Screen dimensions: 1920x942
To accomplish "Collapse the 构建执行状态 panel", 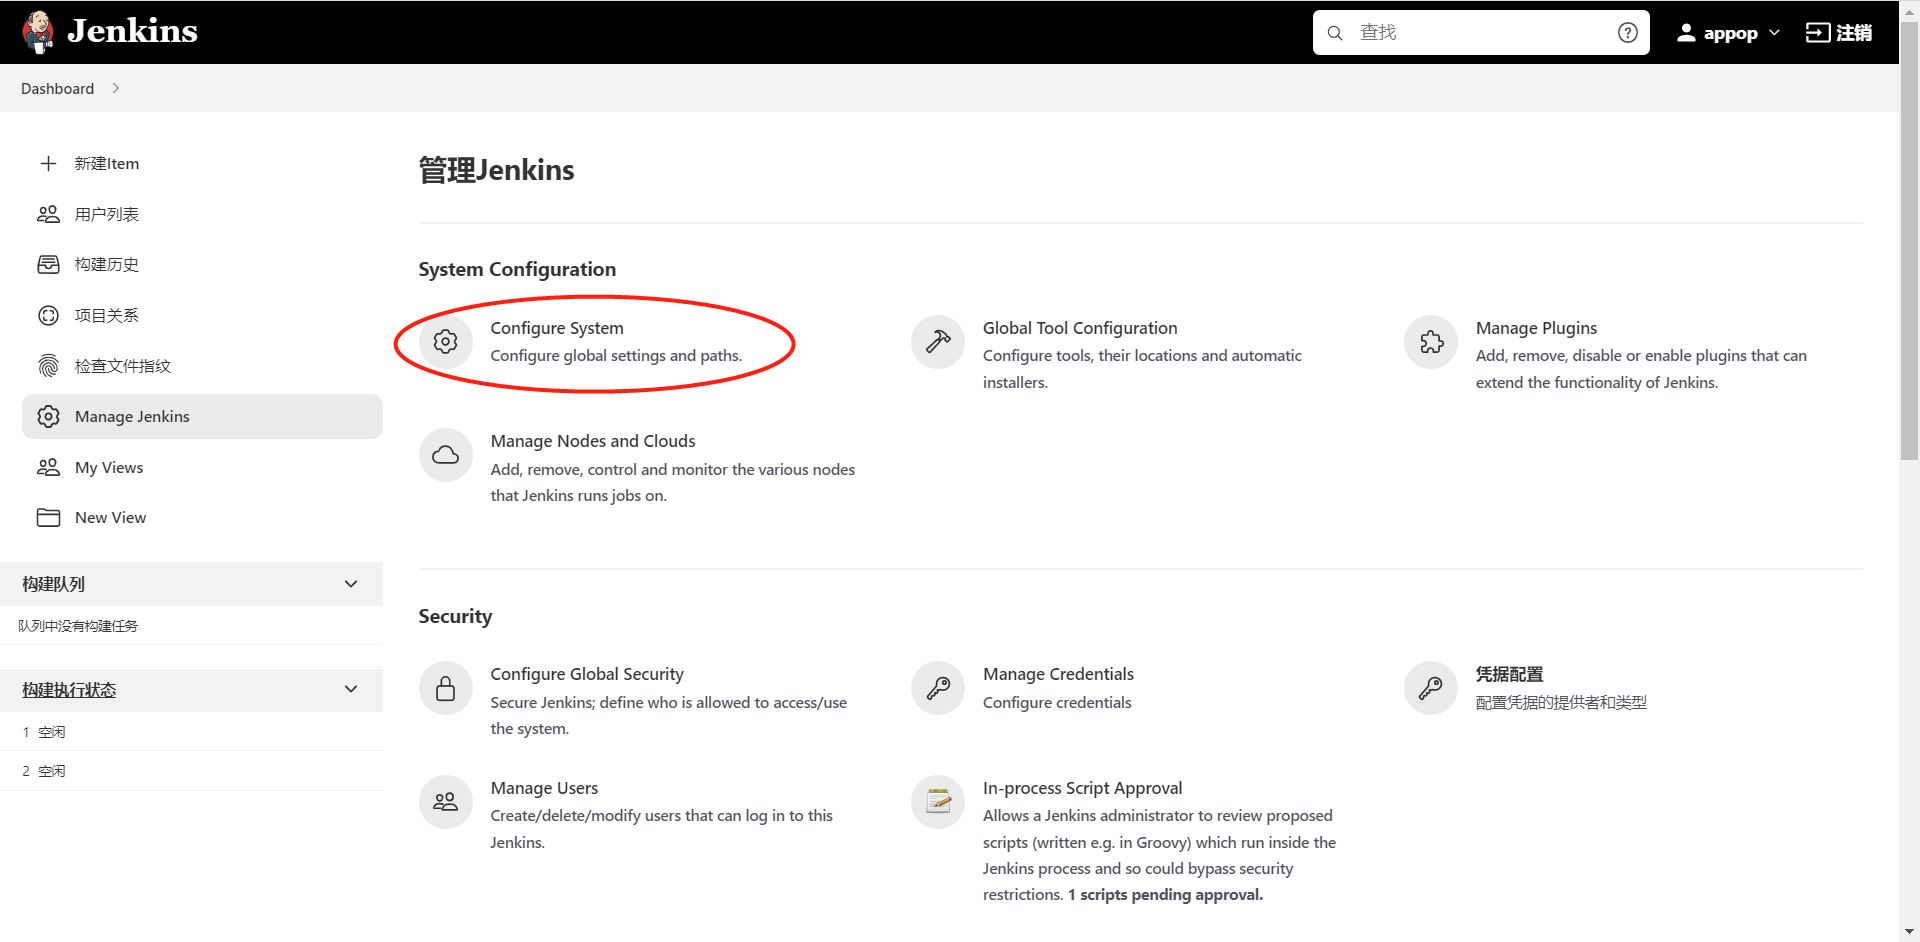I will (351, 689).
